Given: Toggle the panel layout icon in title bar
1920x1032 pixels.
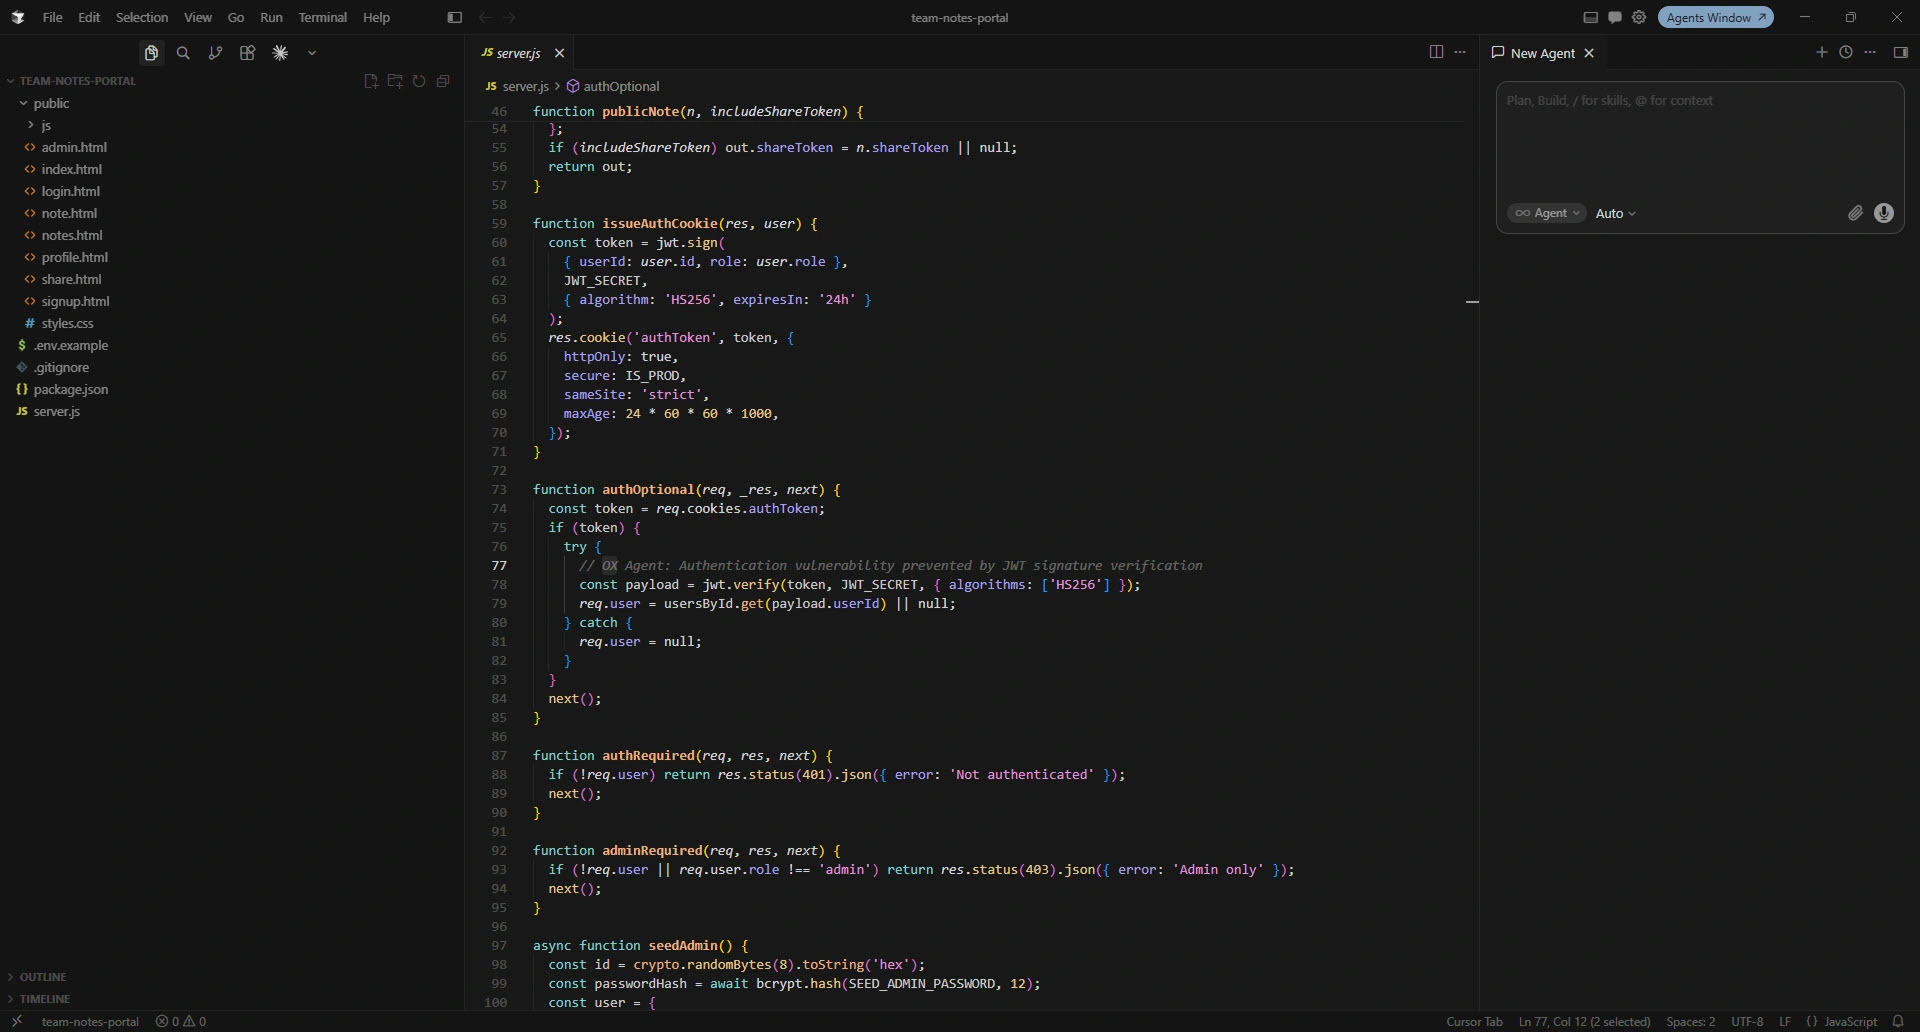Looking at the screenshot, I should [x=1590, y=17].
